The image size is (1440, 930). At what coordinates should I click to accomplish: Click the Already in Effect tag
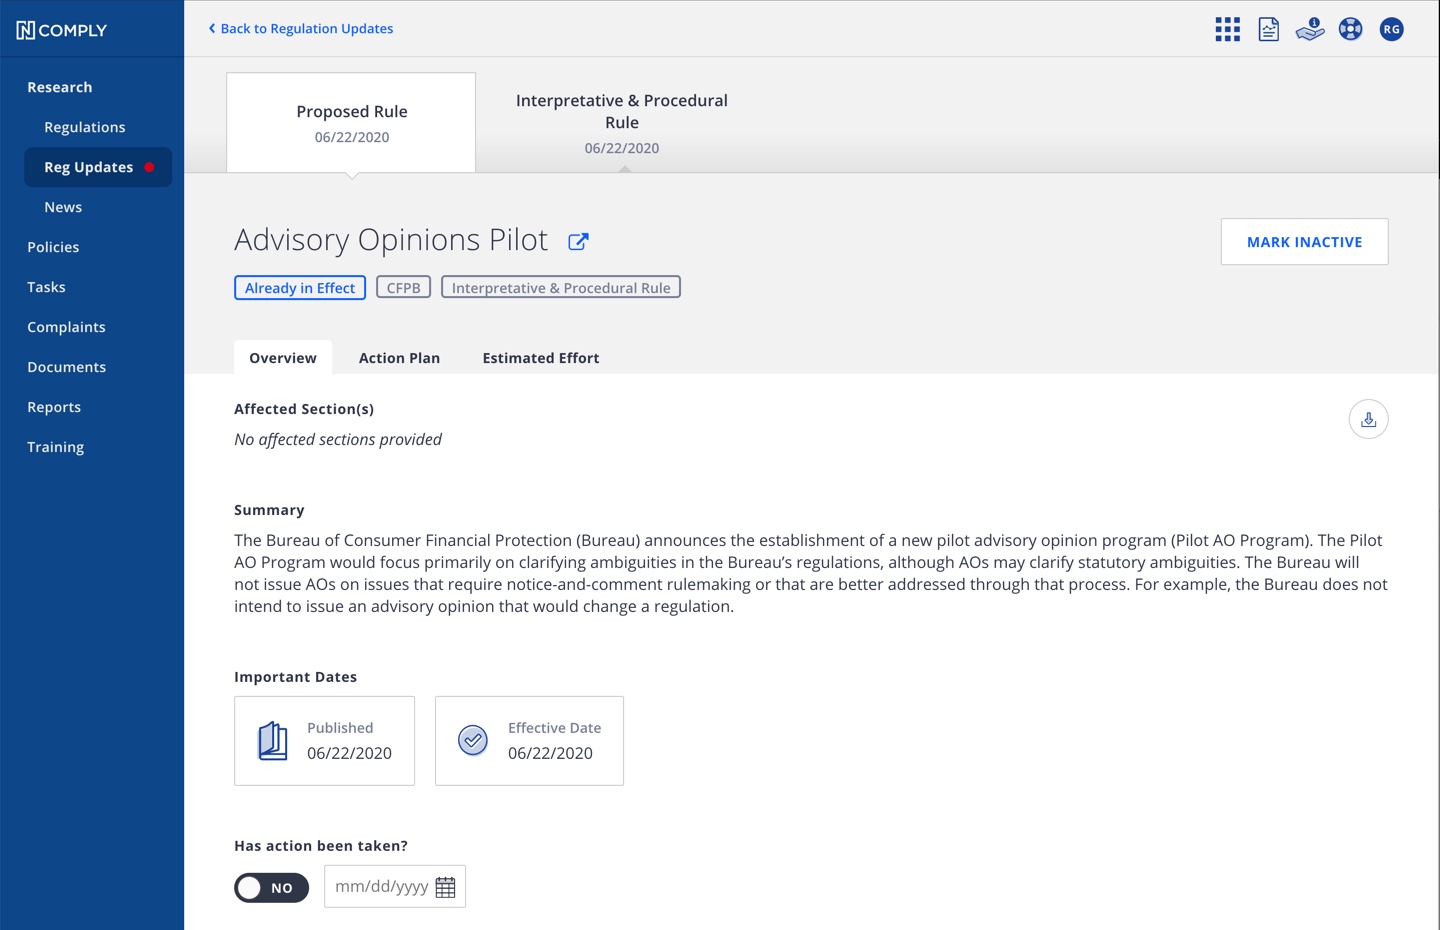click(x=300, y=288)
